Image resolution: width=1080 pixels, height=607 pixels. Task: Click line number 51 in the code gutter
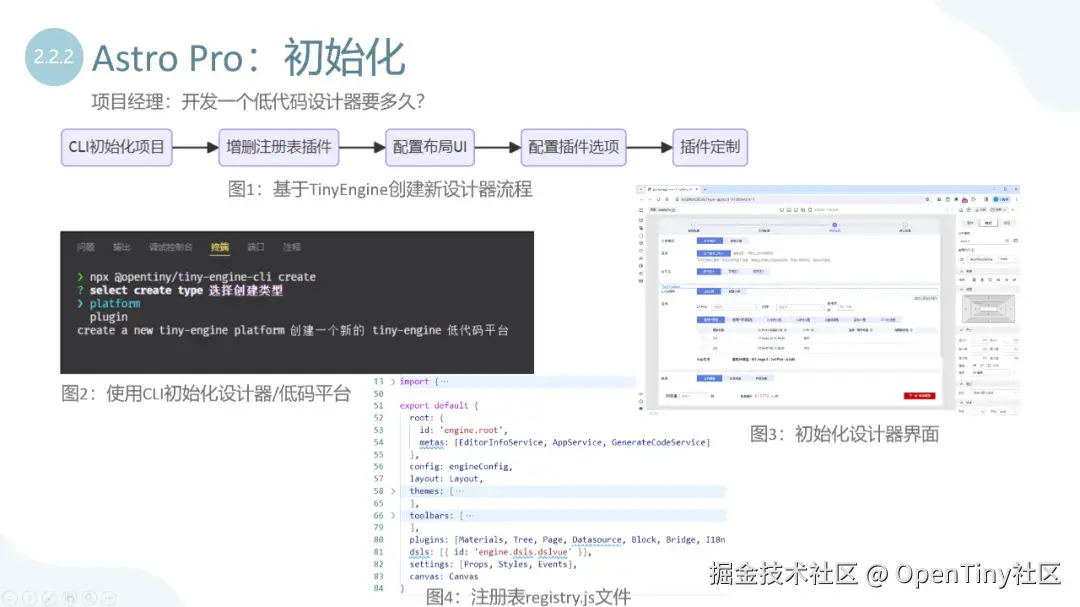click(x=378, y=406)
